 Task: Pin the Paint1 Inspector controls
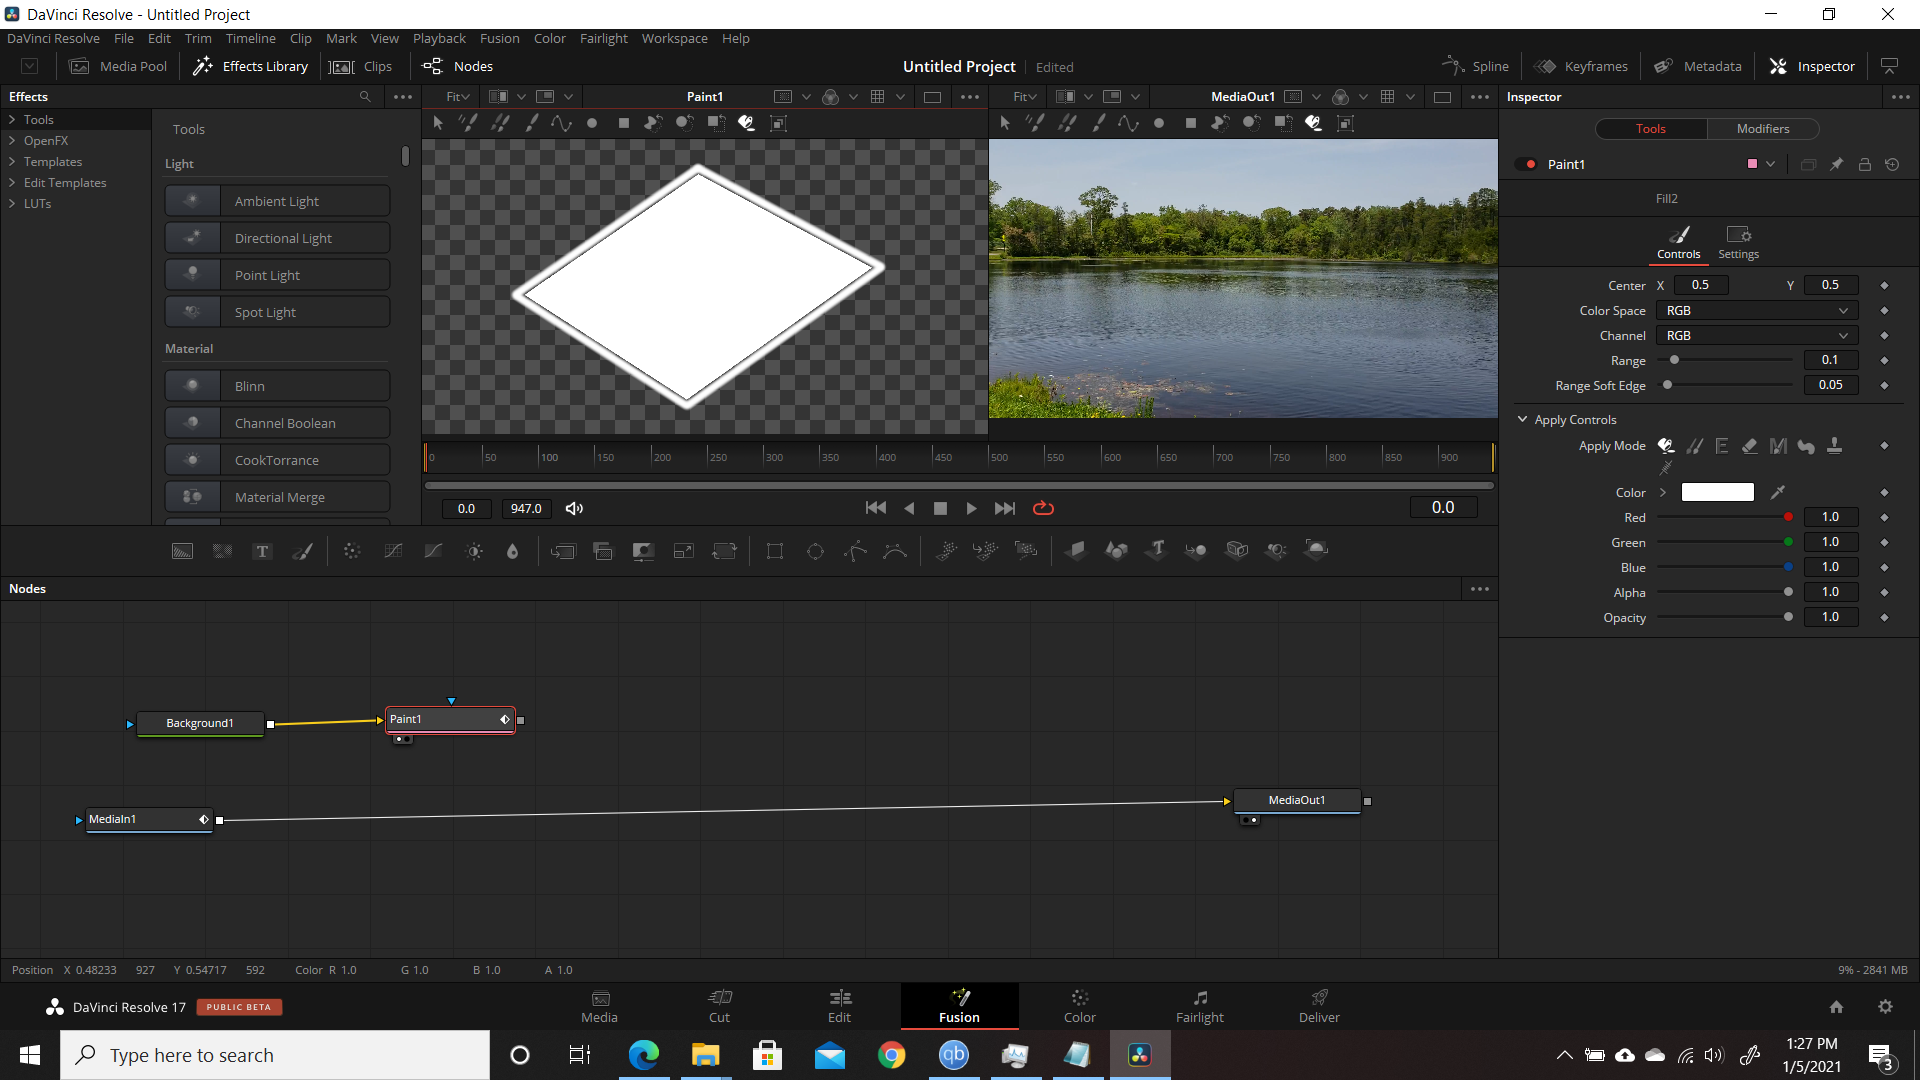tap(1836, 164)
